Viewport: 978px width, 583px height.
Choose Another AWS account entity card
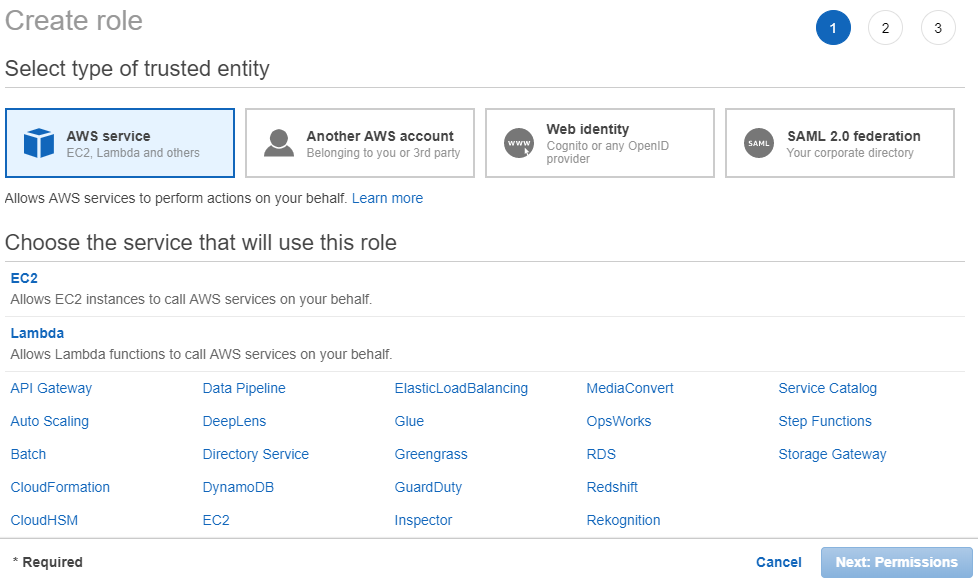click(x=360, y=143)
